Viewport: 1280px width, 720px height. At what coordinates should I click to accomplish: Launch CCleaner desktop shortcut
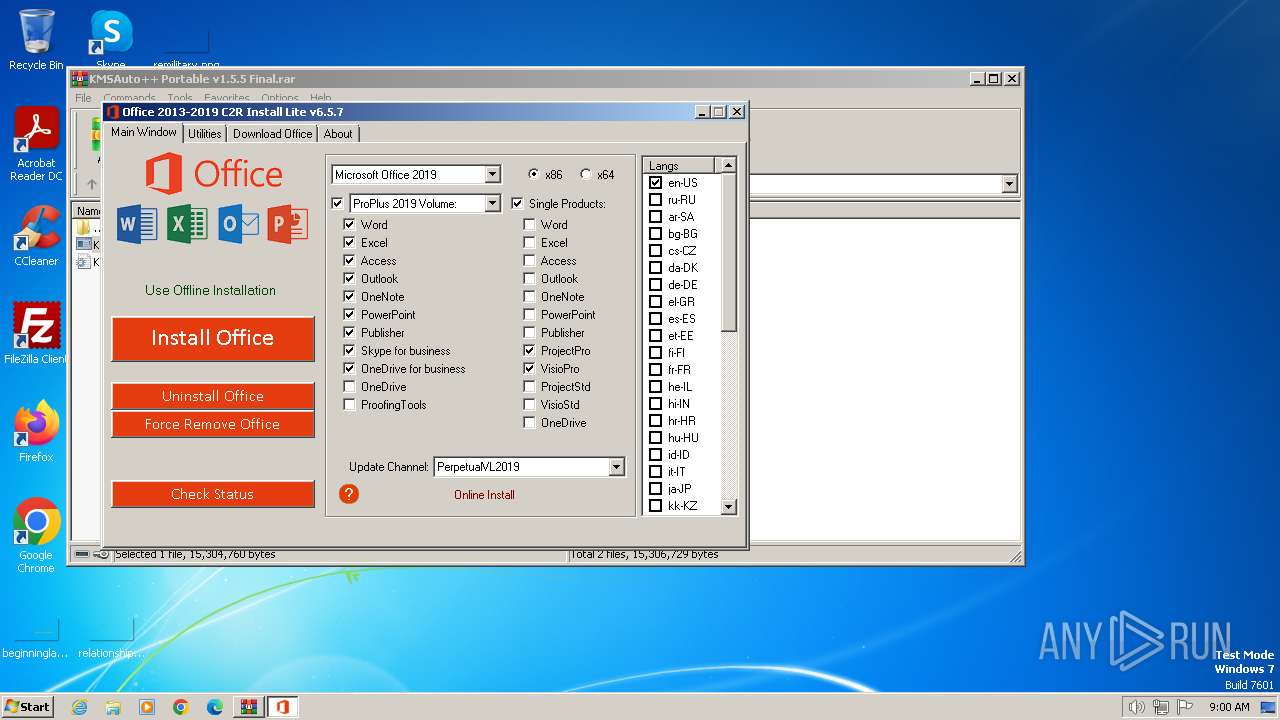point(36,236)
